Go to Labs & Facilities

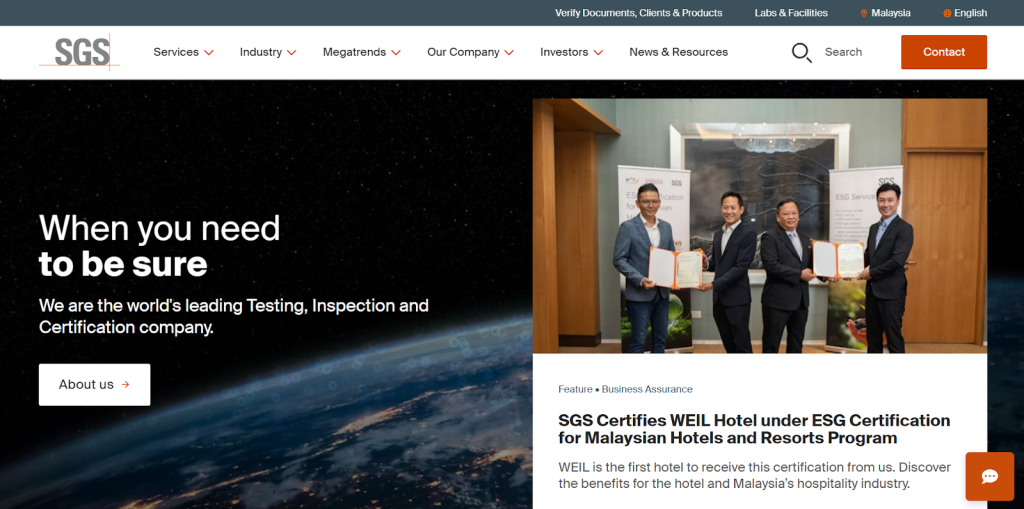point(791,13)
